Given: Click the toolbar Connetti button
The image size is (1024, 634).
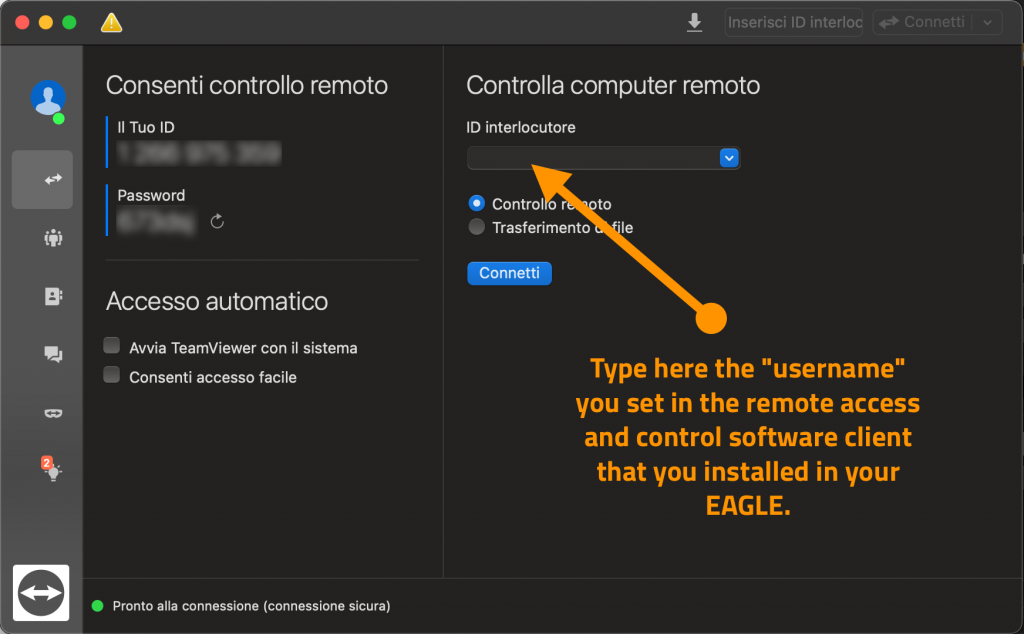Looking at the screenshot, I should pyautogui.click(x=921, y=22).
